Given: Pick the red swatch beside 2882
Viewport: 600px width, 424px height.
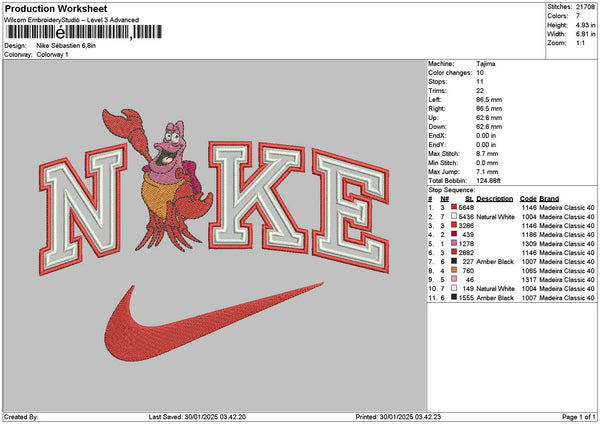Looking at the screenshot, I should [x=454, y=252].
